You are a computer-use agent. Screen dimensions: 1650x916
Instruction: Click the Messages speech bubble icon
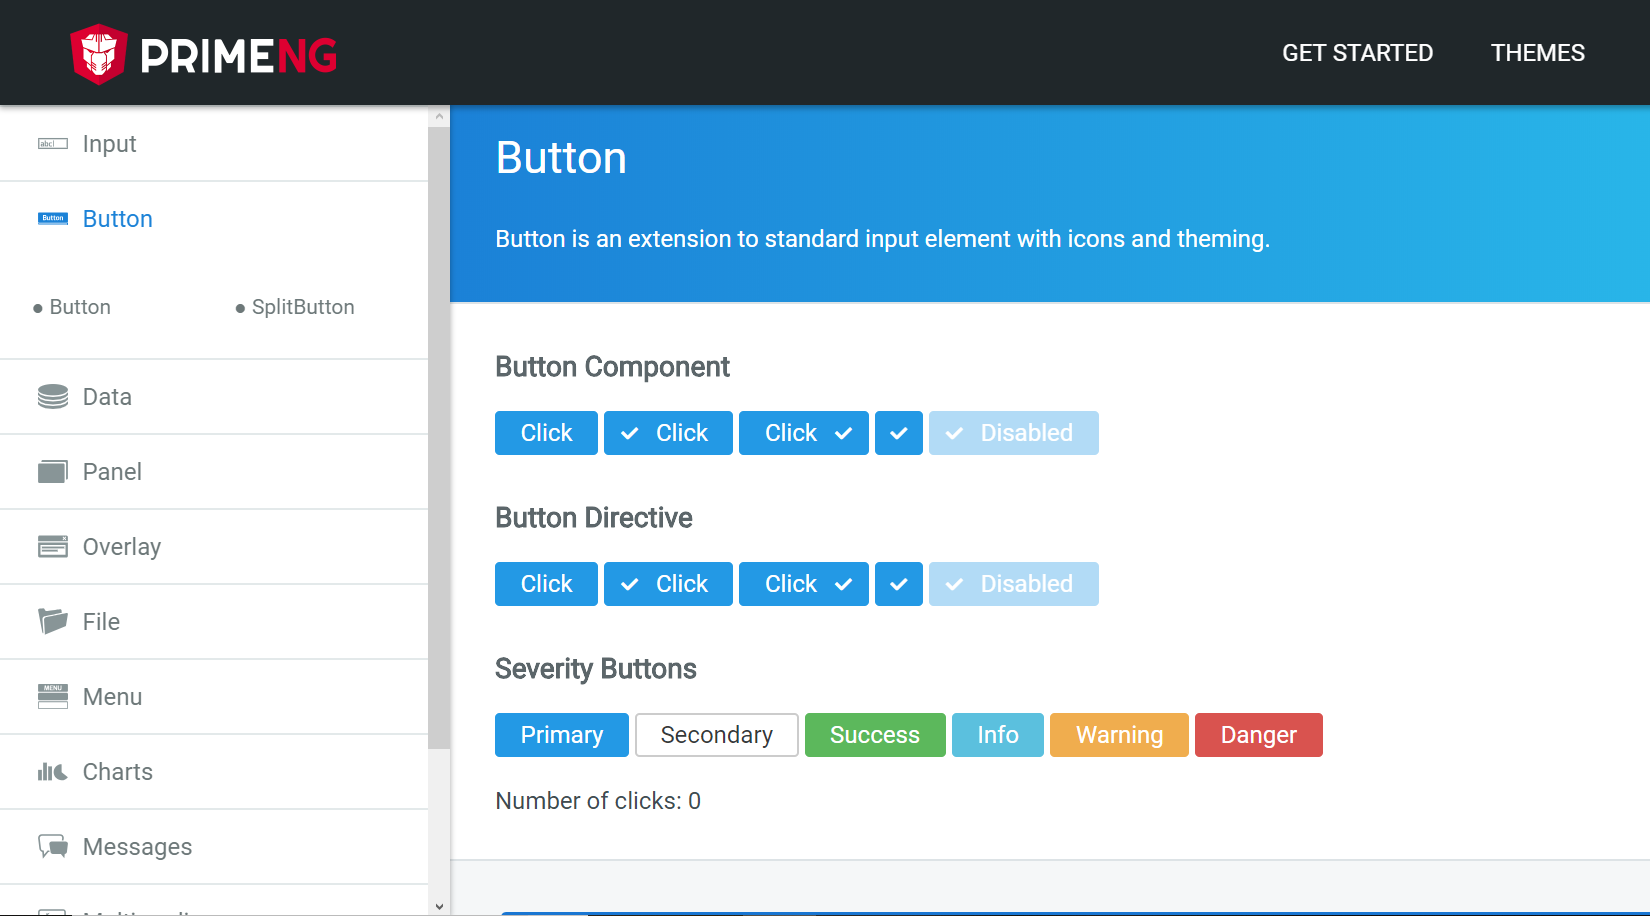52,847
